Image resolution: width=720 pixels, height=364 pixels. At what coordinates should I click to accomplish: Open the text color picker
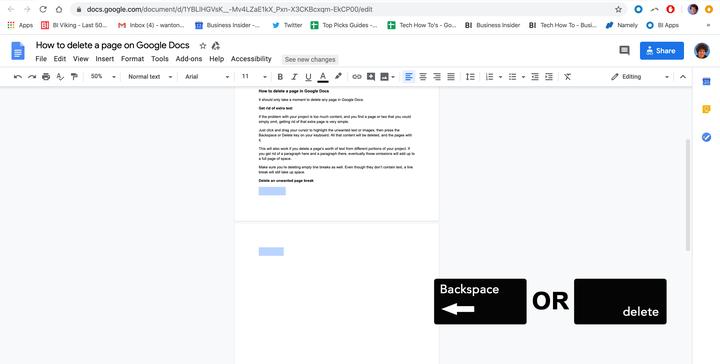(323, 77)
